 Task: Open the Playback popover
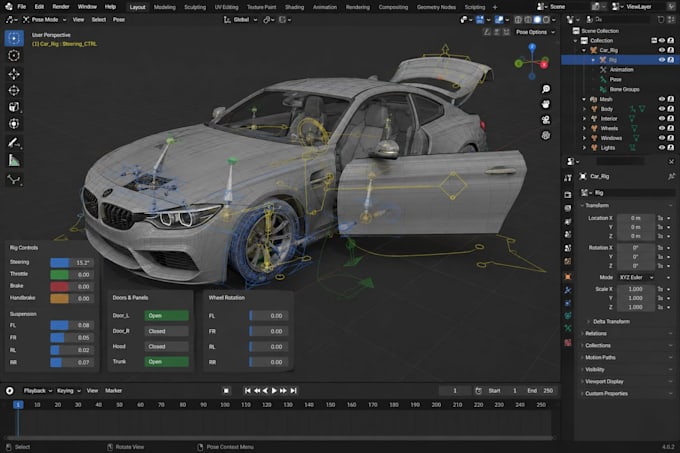tap(37, 391)
